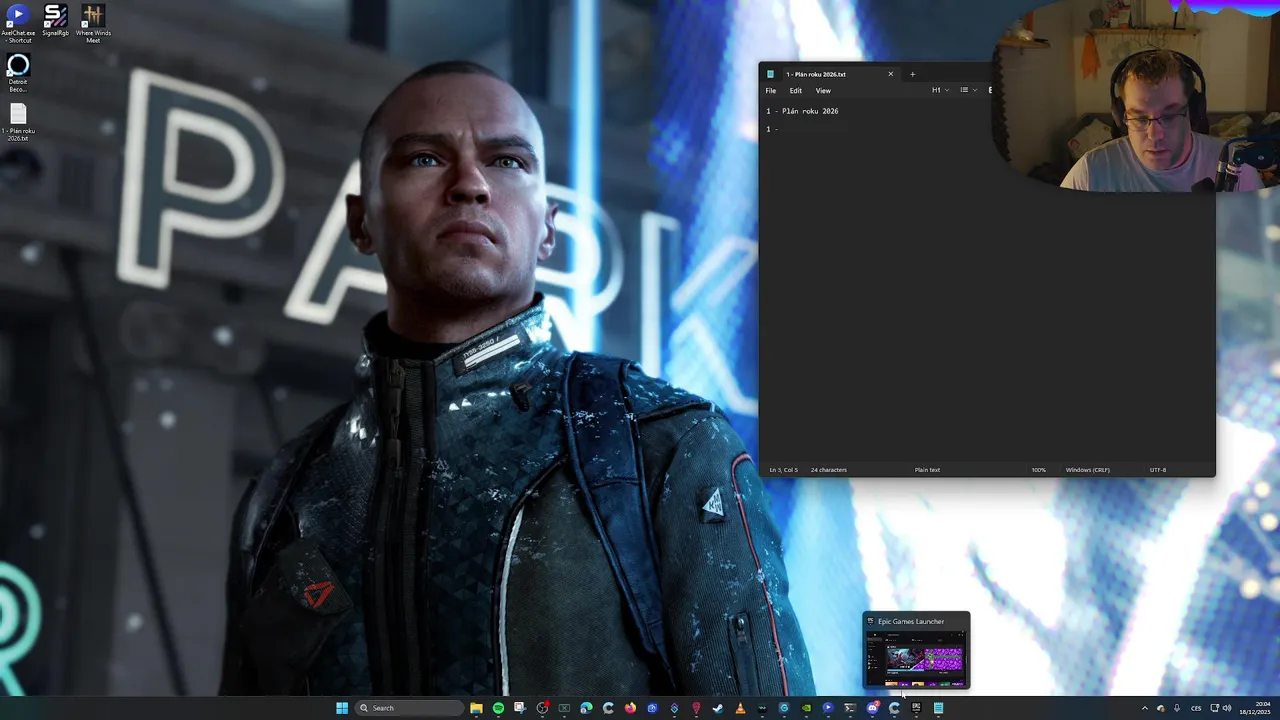The height and width of the screenshot is (720, 1280).
Task: Switch the CES keyboard language indicator
Action: click(1196, 708)
